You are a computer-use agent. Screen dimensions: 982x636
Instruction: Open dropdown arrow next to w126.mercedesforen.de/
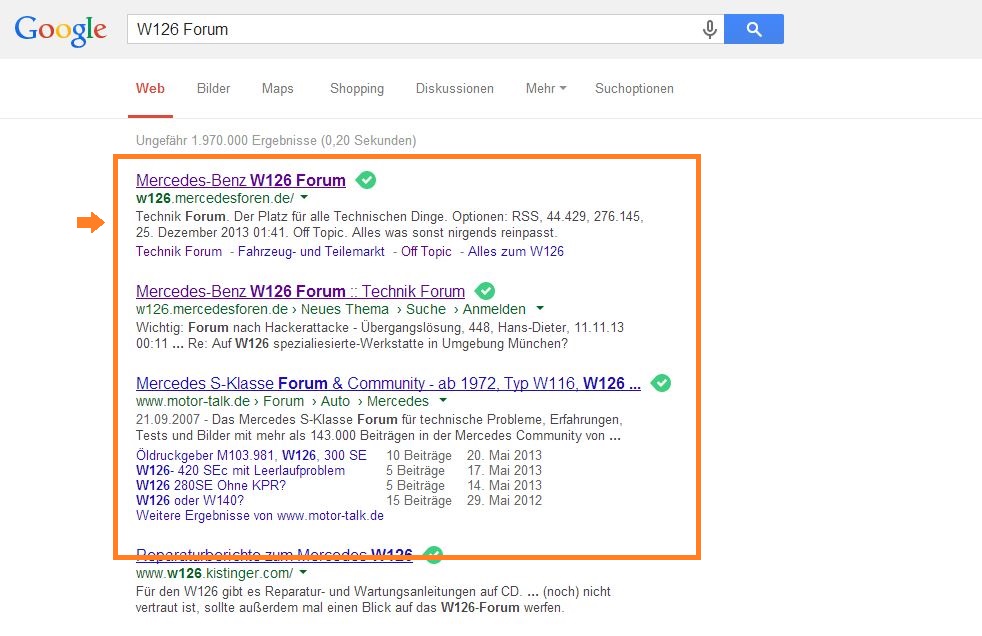[x=304, y=197]
